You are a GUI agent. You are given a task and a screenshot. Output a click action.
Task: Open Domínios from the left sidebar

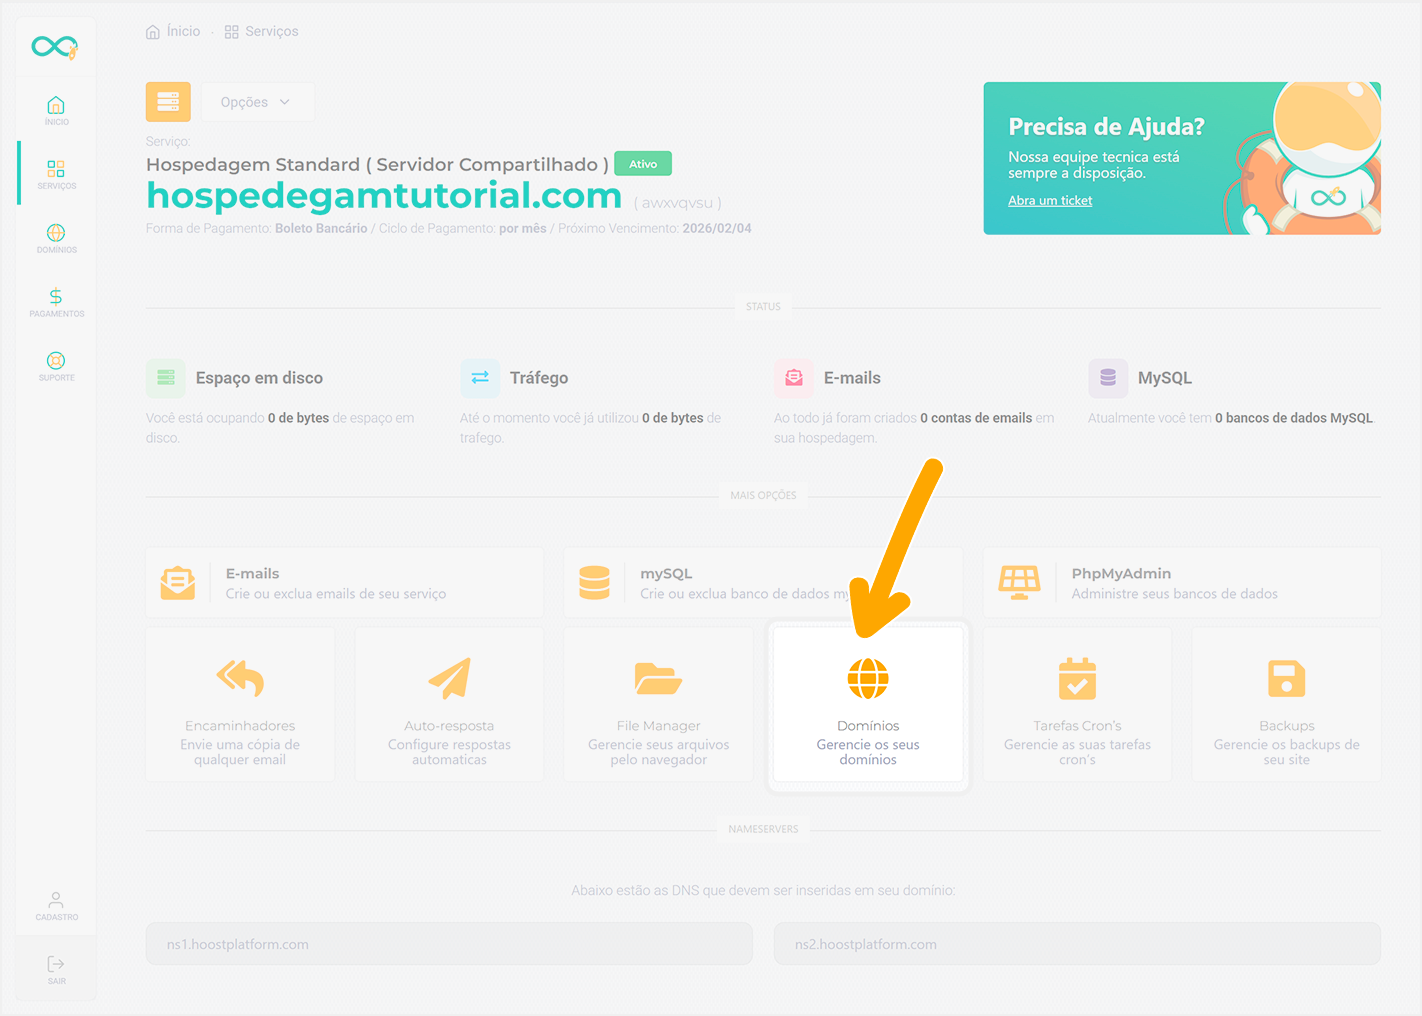click(56, 238)
